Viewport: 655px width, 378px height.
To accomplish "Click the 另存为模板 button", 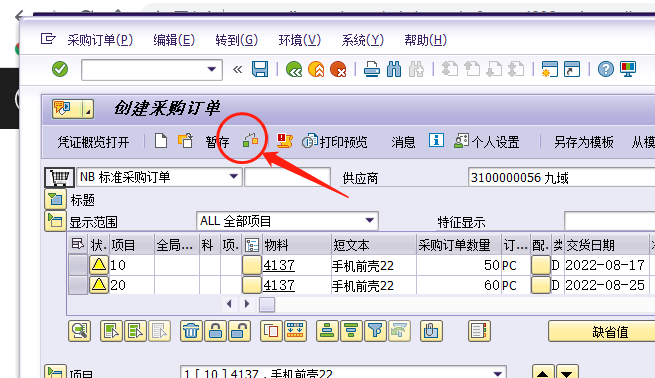I will [x=584, y=142].
